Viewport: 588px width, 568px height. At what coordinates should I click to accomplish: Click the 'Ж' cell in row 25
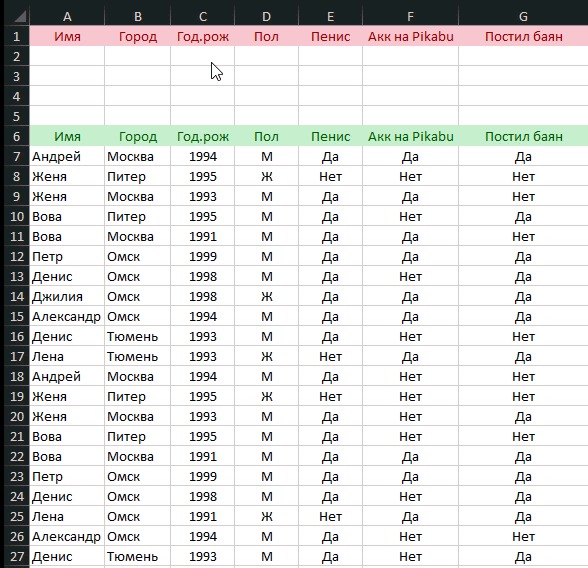(x=266, y=516)
